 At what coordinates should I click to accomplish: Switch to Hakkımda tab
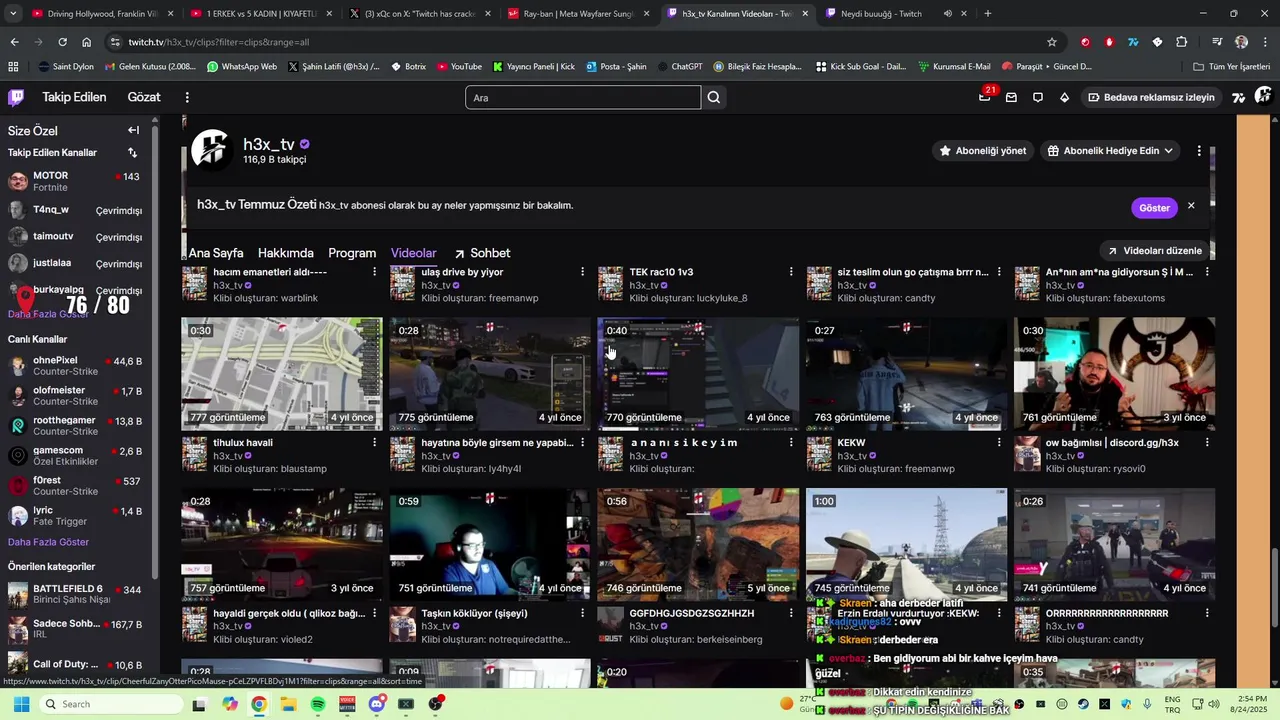pyautogui.click(x=286, y=253)
